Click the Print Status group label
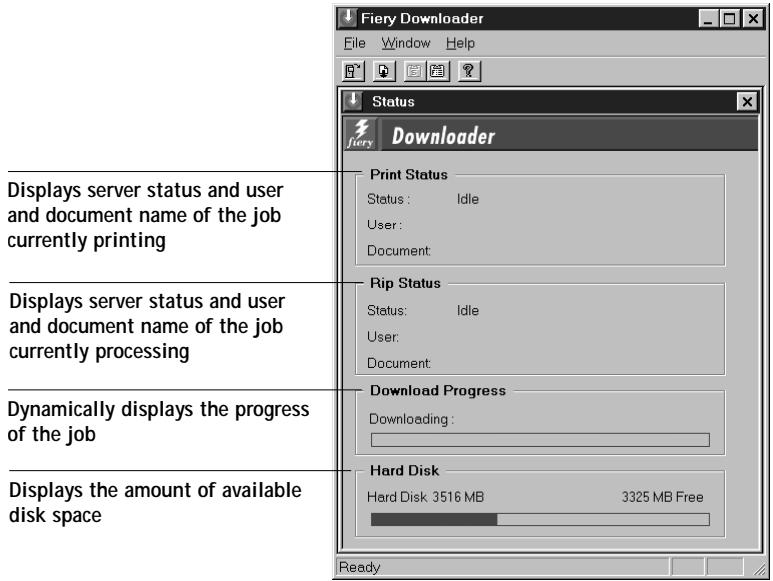This screenshot has height=581, width=773. [x=409, y=174]
